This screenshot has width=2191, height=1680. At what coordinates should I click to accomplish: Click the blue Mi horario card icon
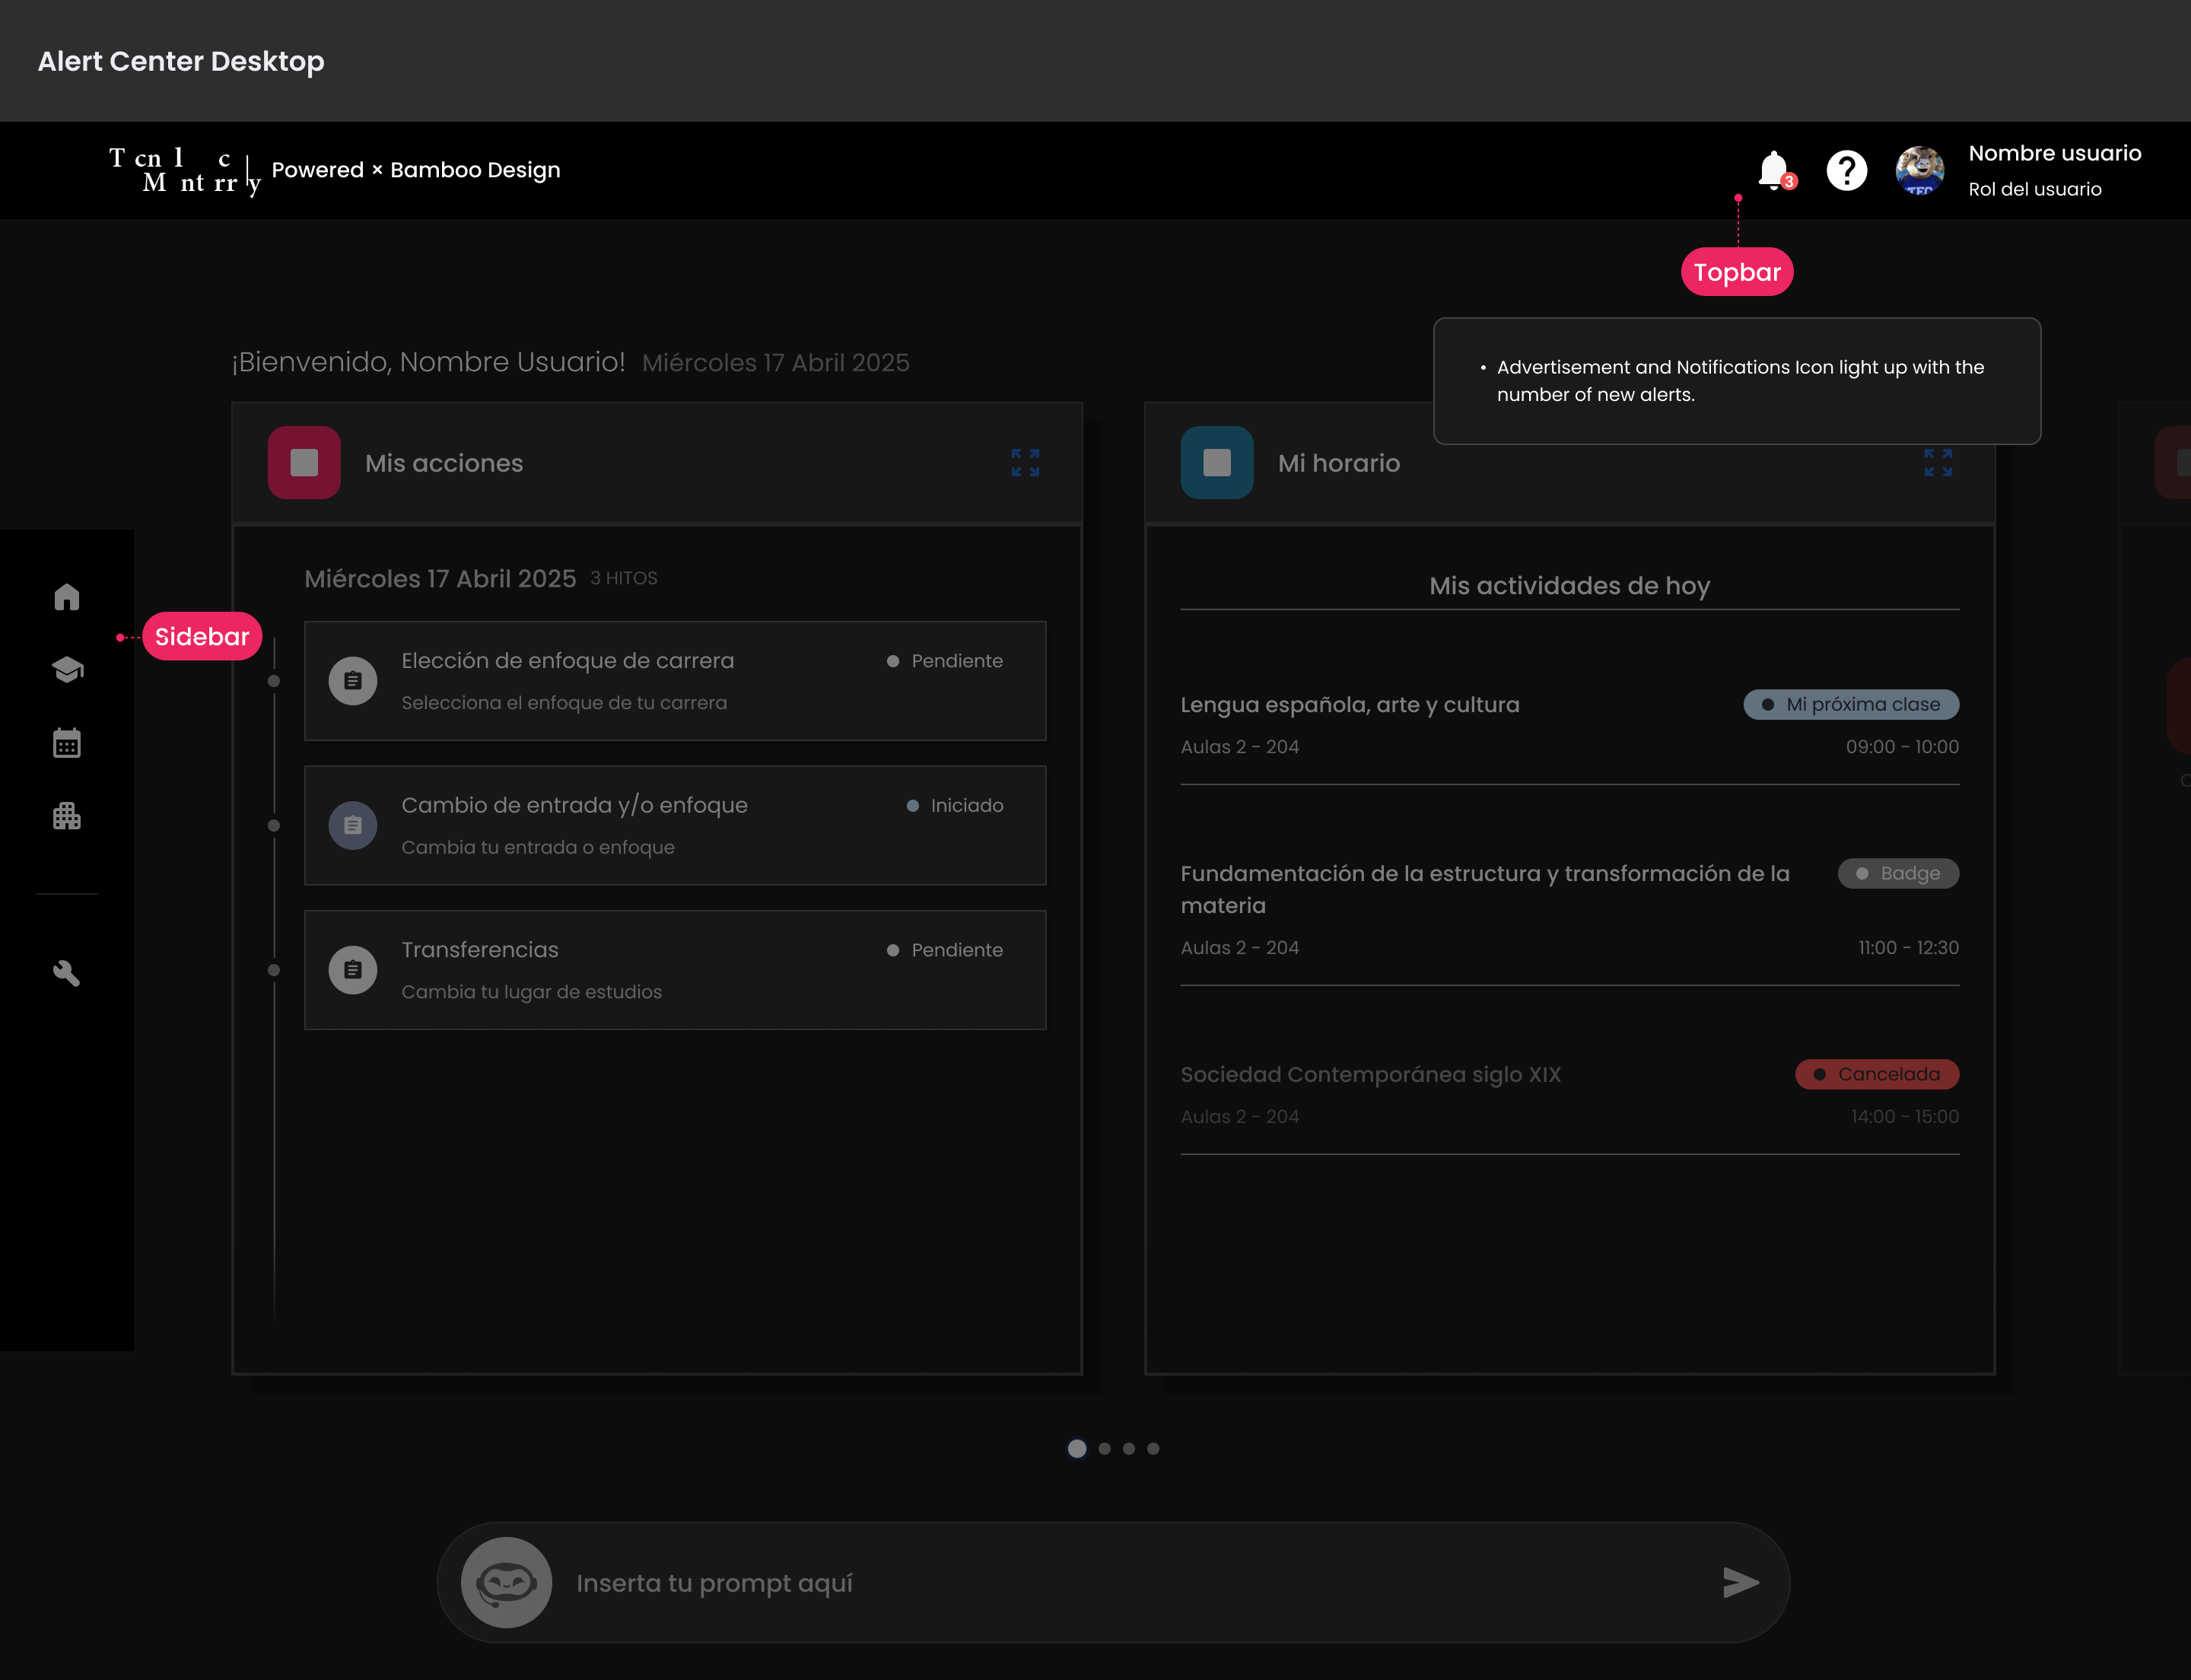(x=1217, y=463)
